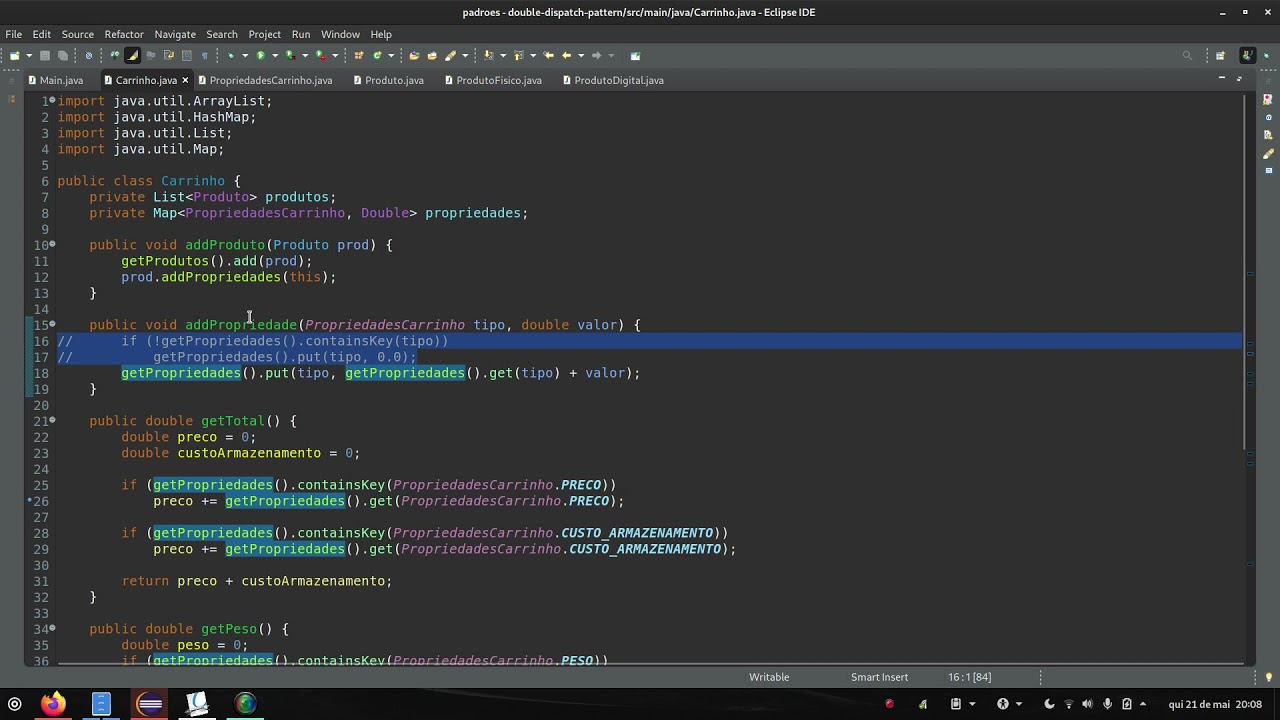Click the New Java Class icon
The width and height of the screenshot is (1280, 720).
pyautogui.click(x=378, y=56)
